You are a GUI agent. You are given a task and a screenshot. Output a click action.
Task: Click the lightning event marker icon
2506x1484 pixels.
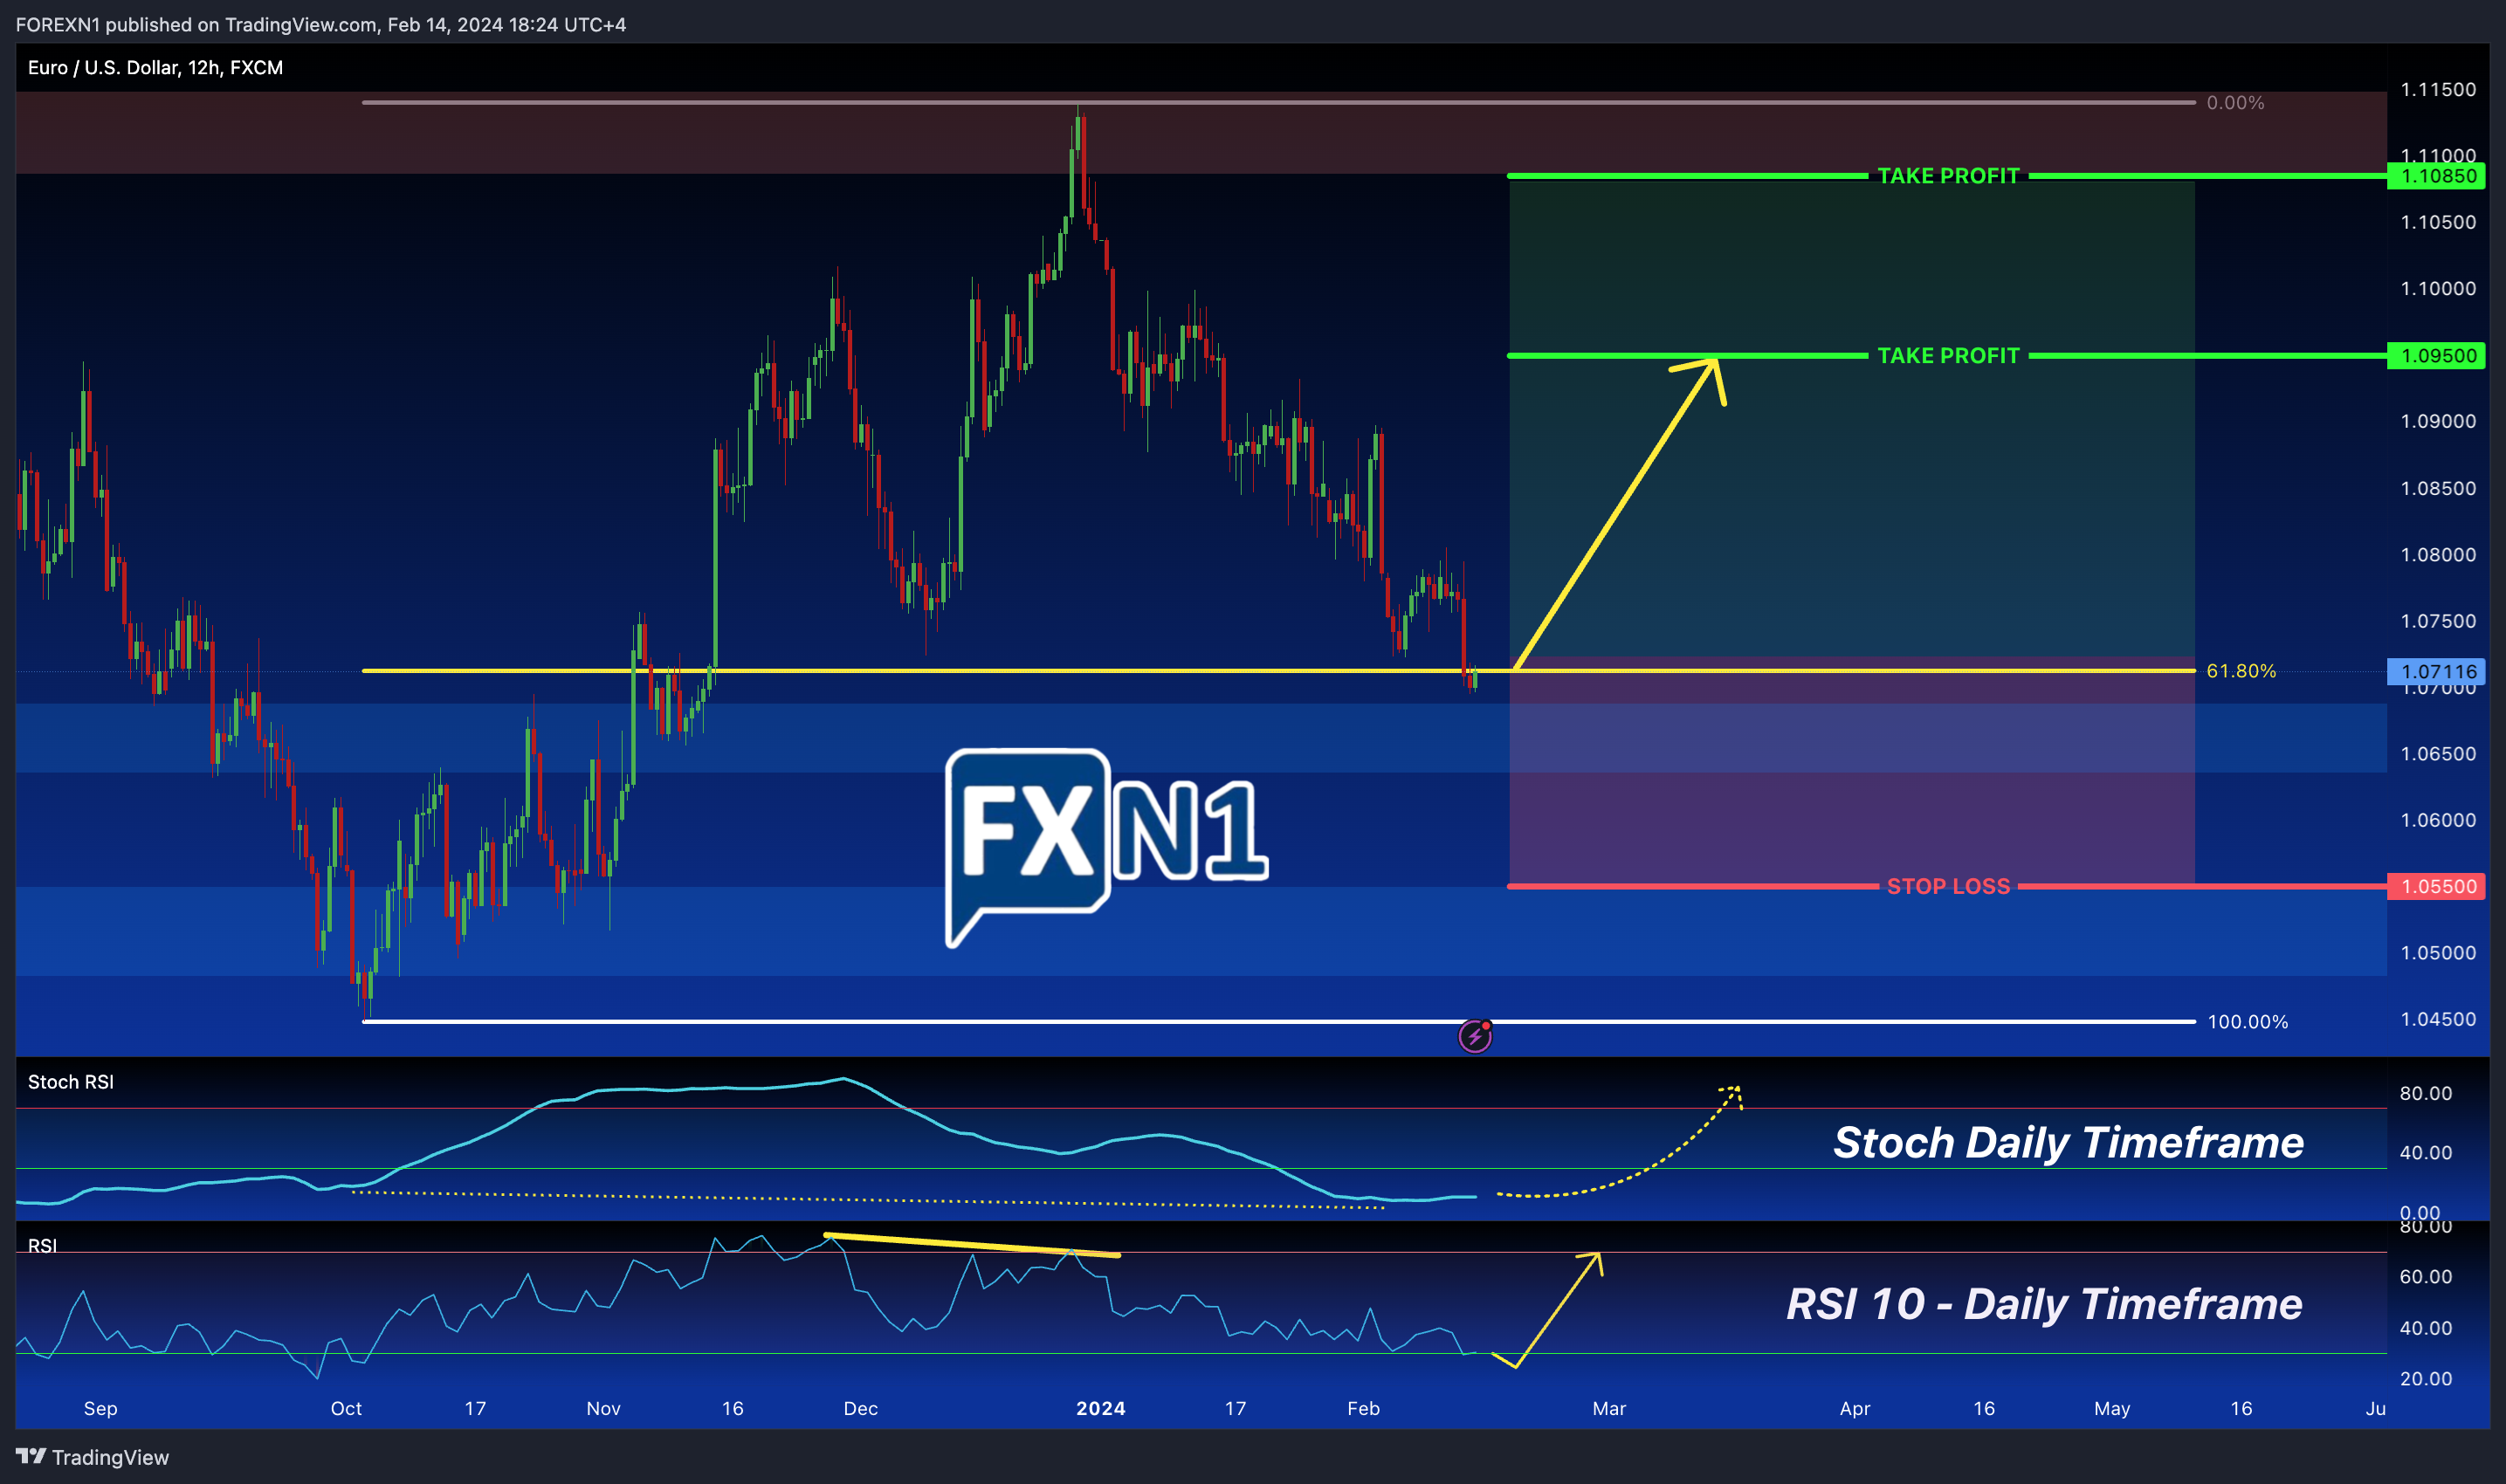(x=1475, y=1036)
